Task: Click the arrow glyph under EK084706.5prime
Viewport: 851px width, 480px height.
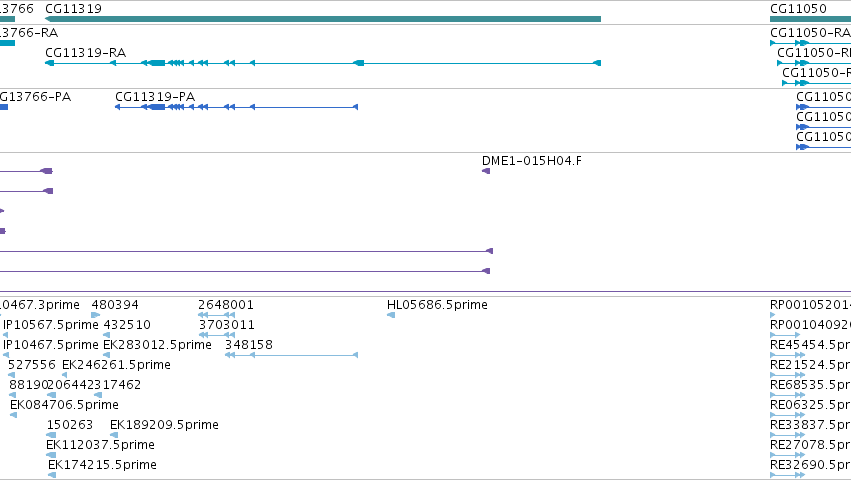Action: click(x=14, y=415)
